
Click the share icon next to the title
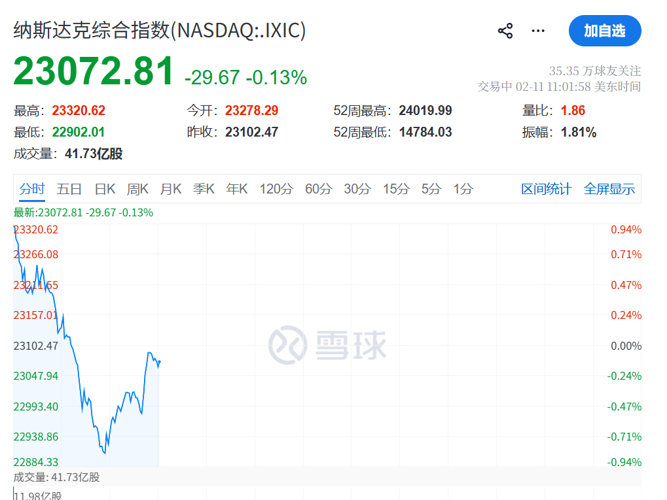(x=505, y=31)
